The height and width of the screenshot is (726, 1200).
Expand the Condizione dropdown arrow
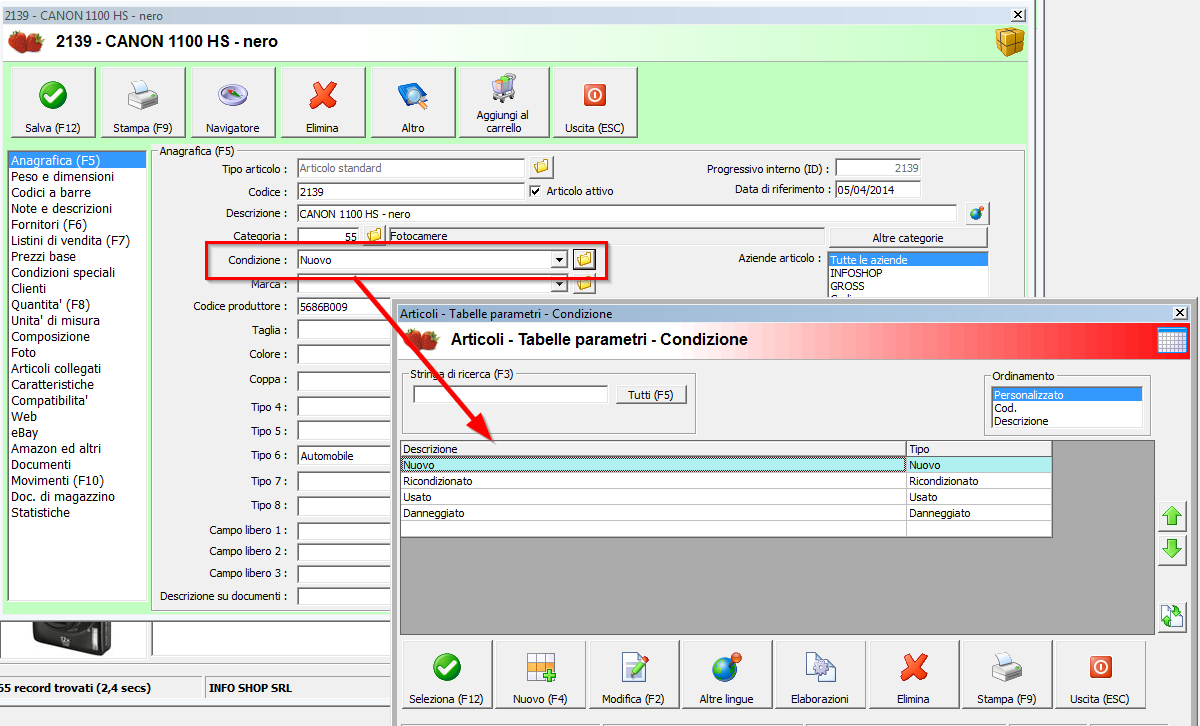click(x=559, y=260)
